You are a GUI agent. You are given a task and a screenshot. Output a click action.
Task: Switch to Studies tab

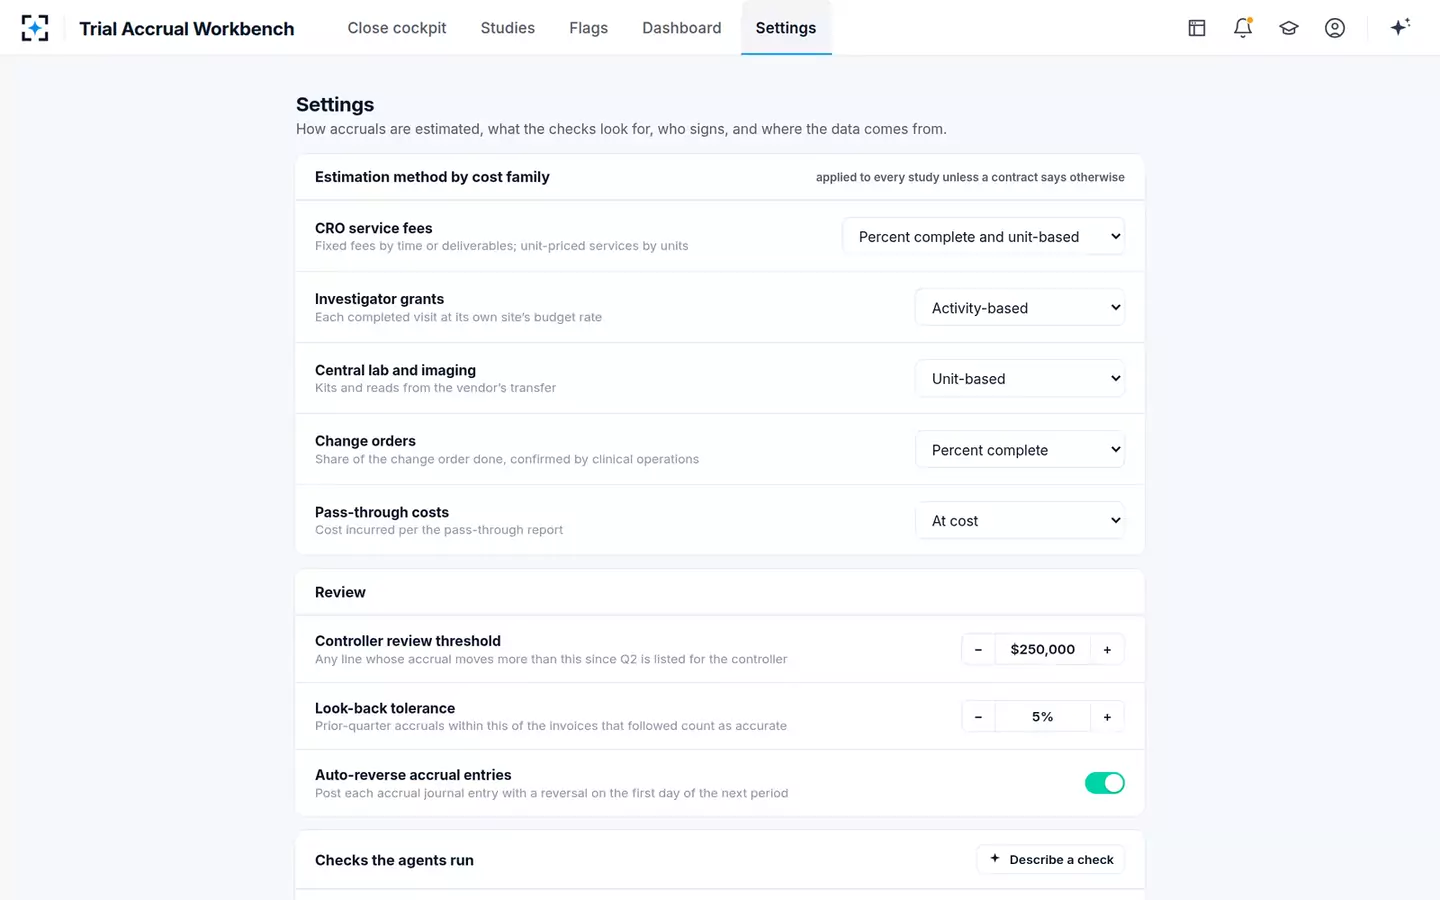click(x=508, y=28)
